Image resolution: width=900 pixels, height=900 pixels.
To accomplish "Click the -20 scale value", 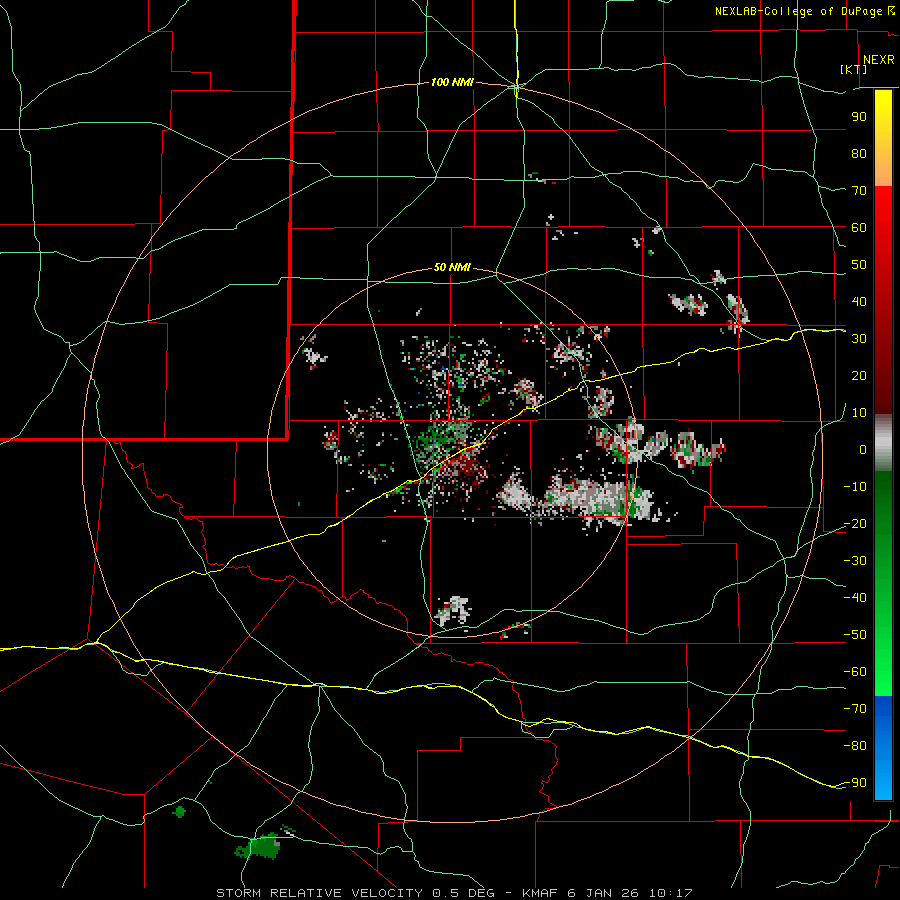I will (855, 524).
